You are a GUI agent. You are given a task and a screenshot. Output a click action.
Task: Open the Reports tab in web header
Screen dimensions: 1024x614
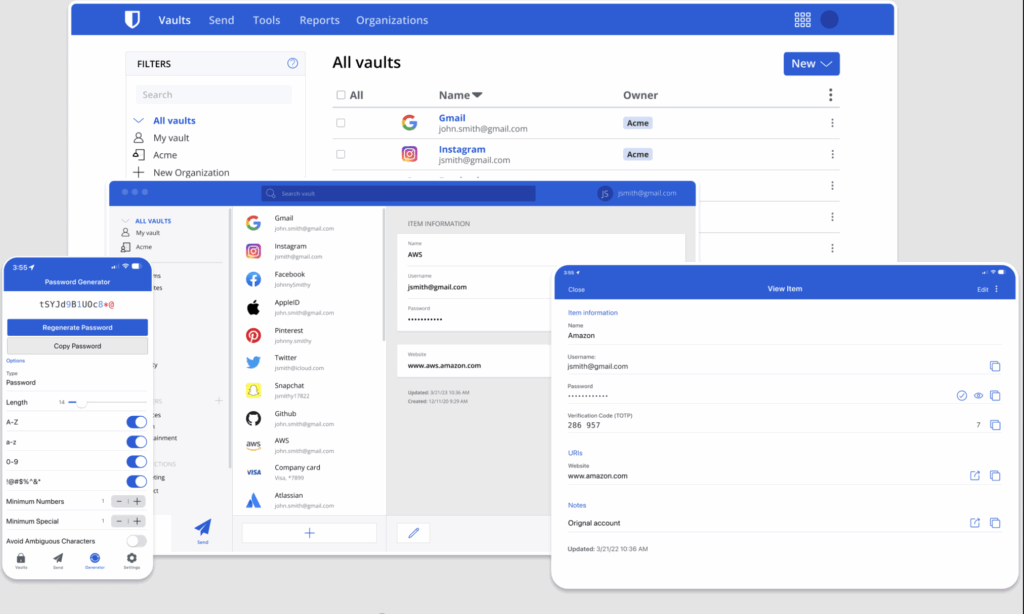[x=319, y=20]
